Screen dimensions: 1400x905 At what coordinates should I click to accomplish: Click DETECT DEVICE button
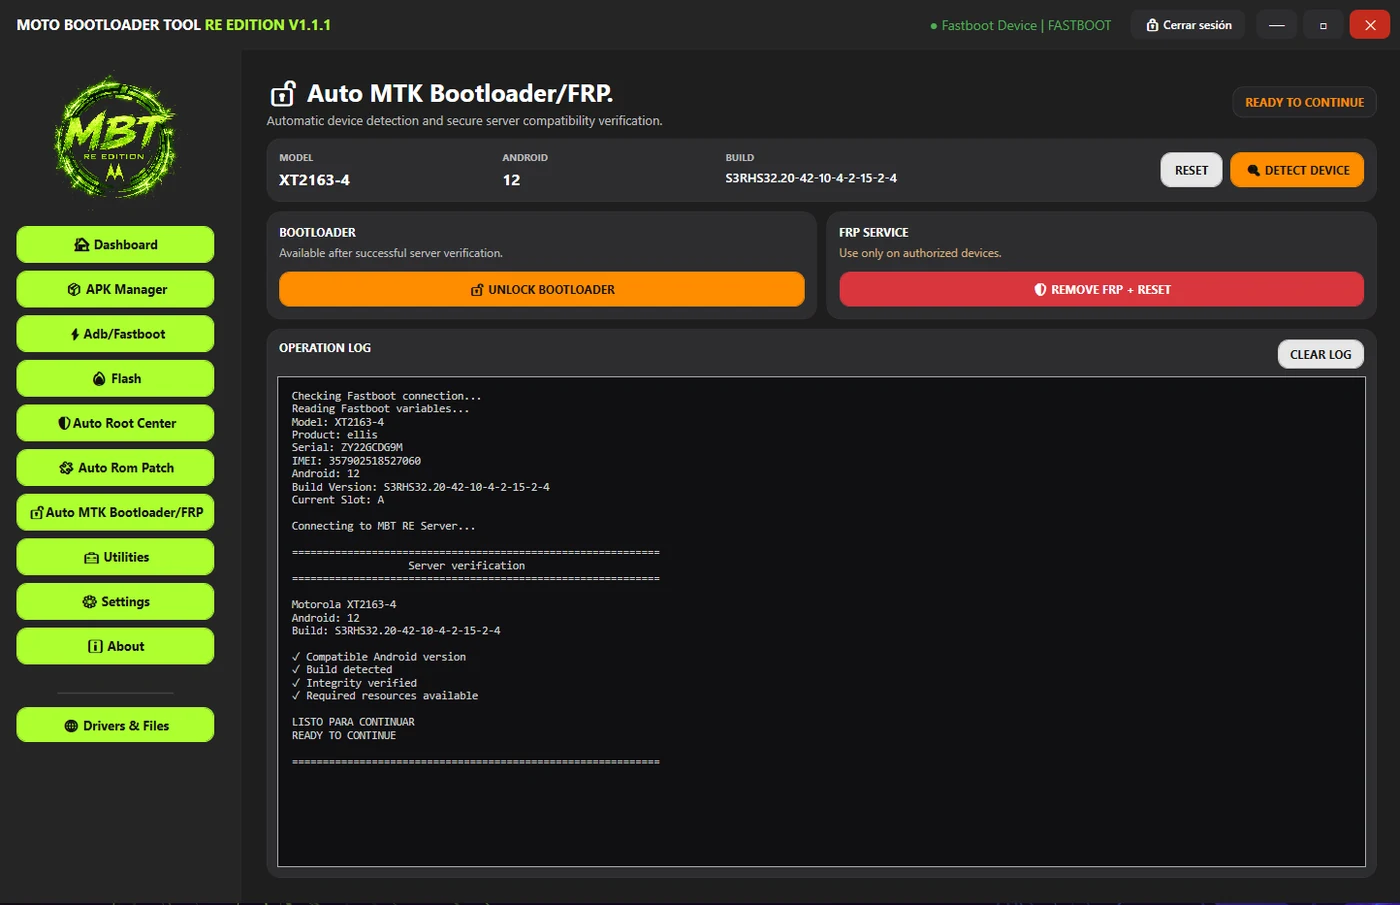click(x=1297, y=170)
